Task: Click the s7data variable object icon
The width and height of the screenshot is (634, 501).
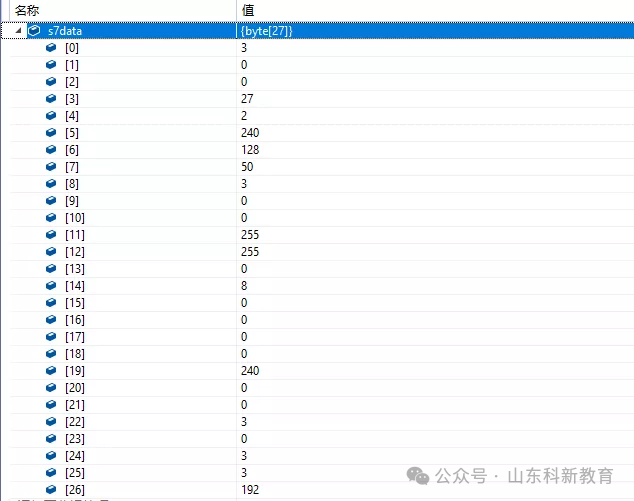Action: tap(34, 30)
